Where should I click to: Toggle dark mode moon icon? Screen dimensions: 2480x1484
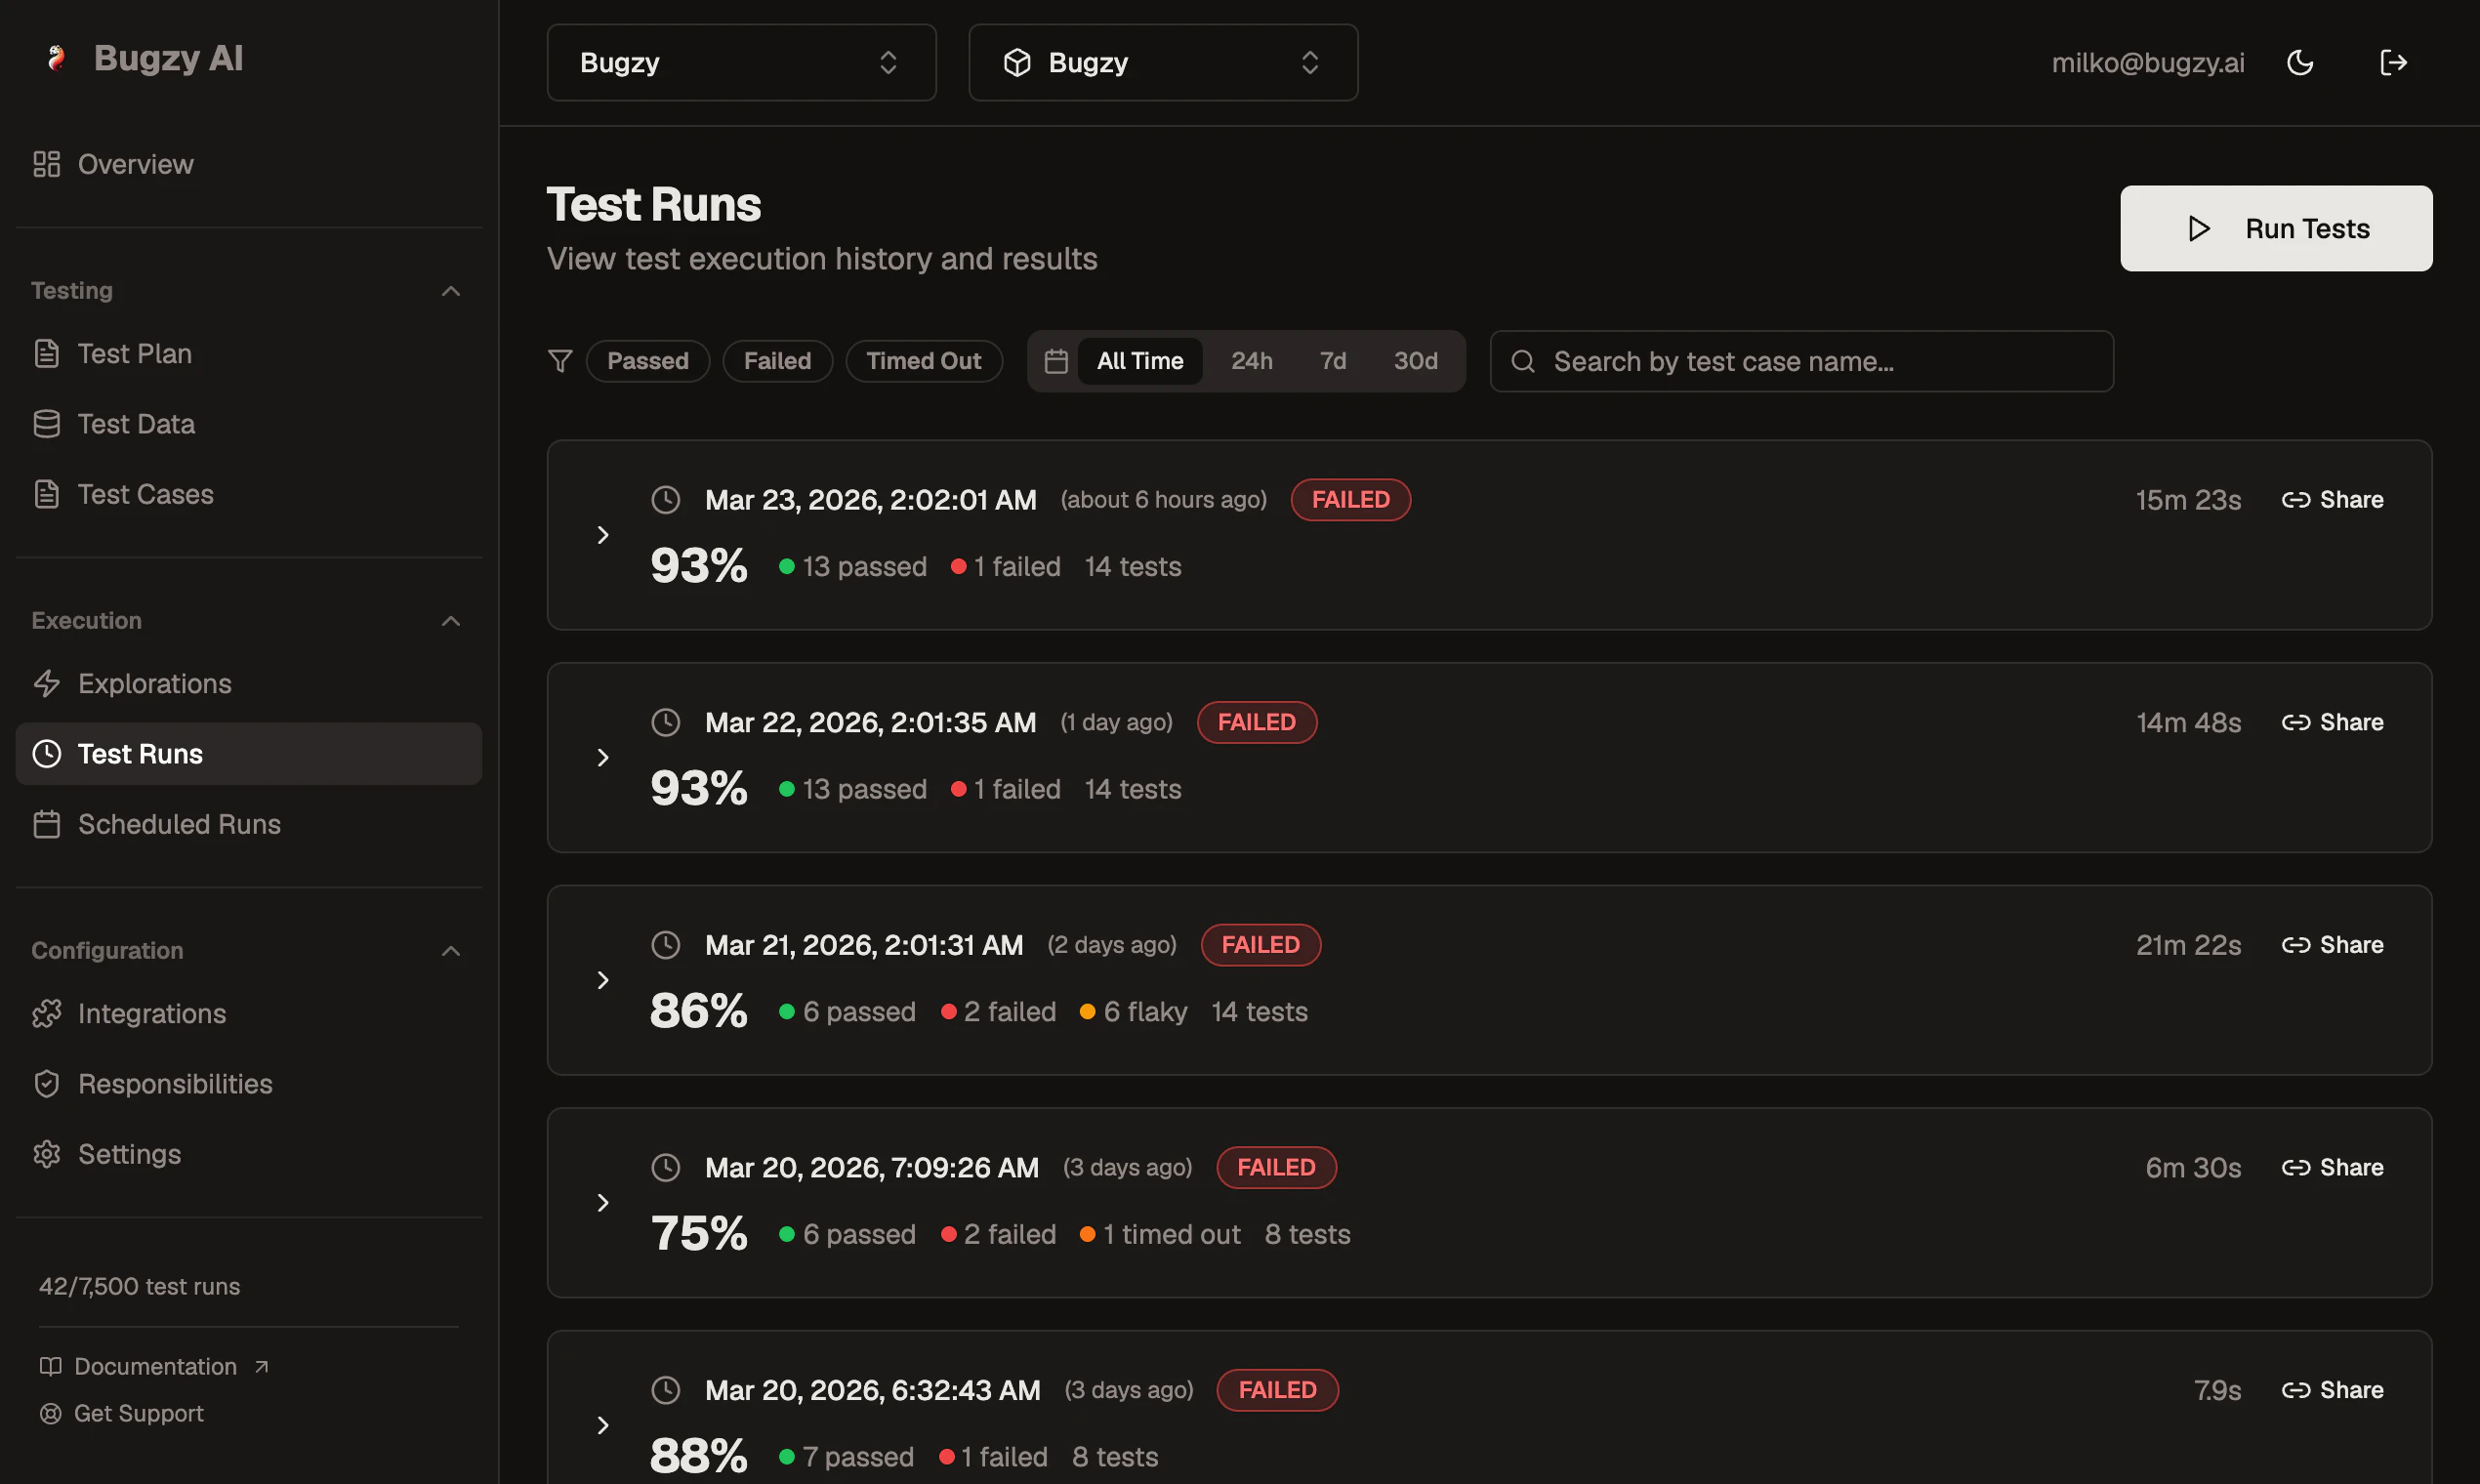pyautogui.click(x=2300, y=62)
